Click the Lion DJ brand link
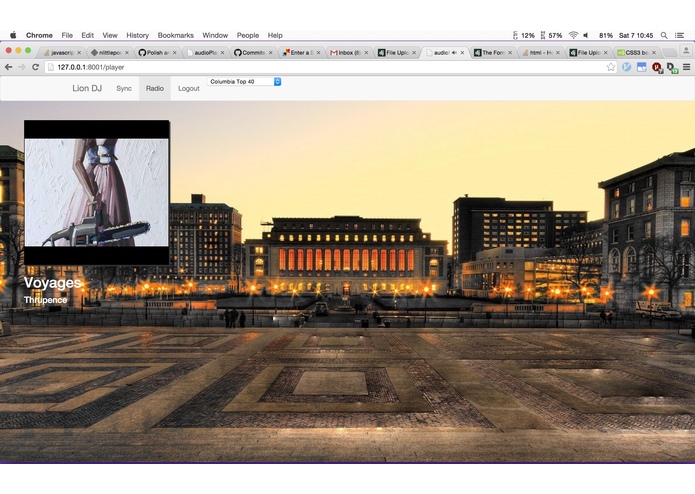695x494 pixels. [x=87, y=88]
